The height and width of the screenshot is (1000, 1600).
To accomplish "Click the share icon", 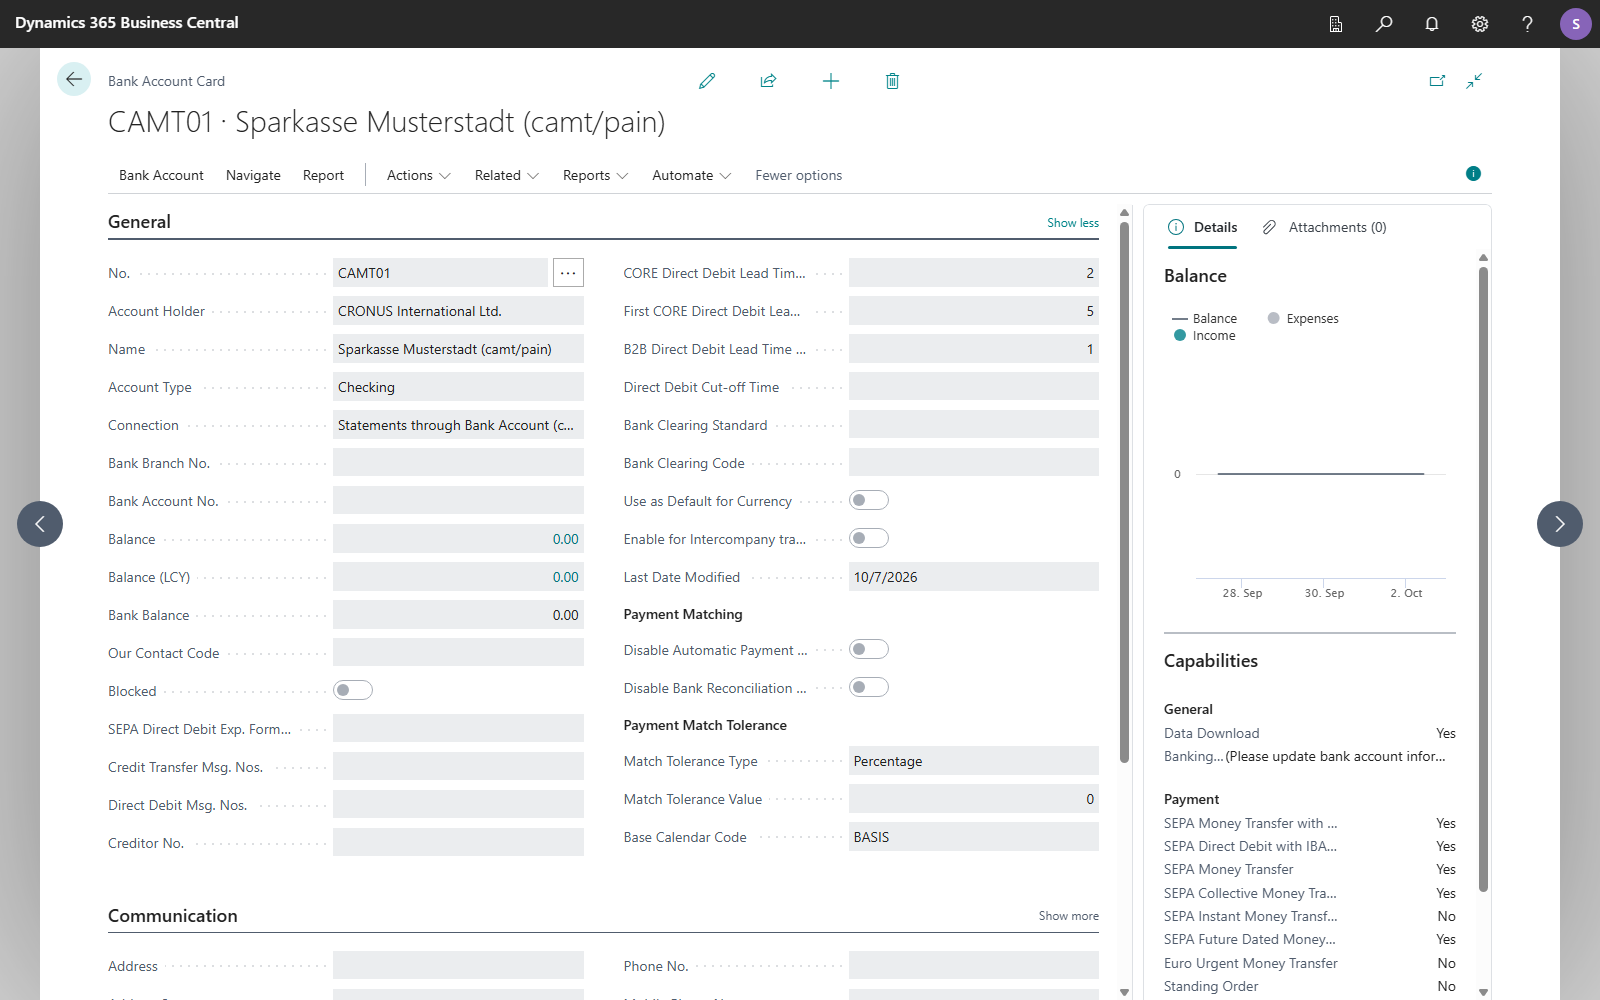I will pos(768,81).
